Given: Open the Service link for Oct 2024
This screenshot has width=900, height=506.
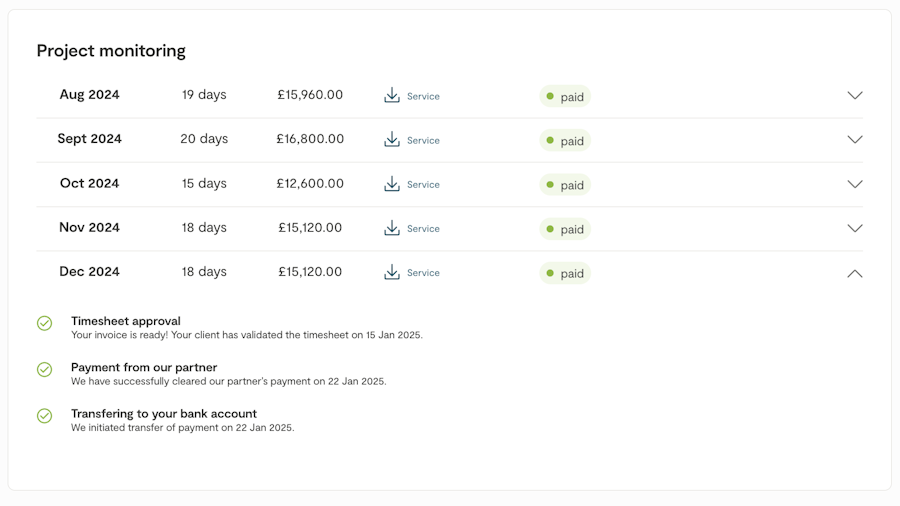Looking at the screenshot, I should [423, 185].
